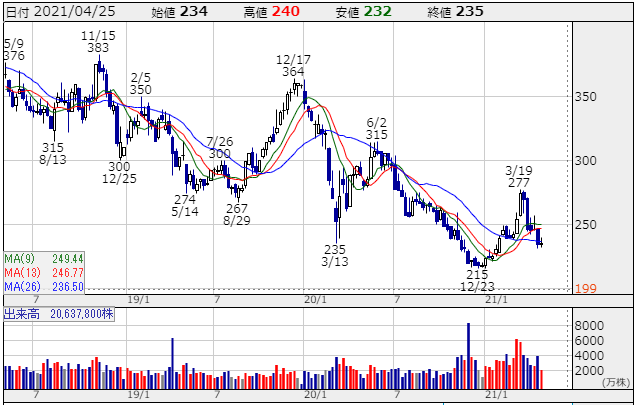Viewport: 636px width, 405px height.
Task: Click the 315 8/13 low label
Action: point(53,153)
